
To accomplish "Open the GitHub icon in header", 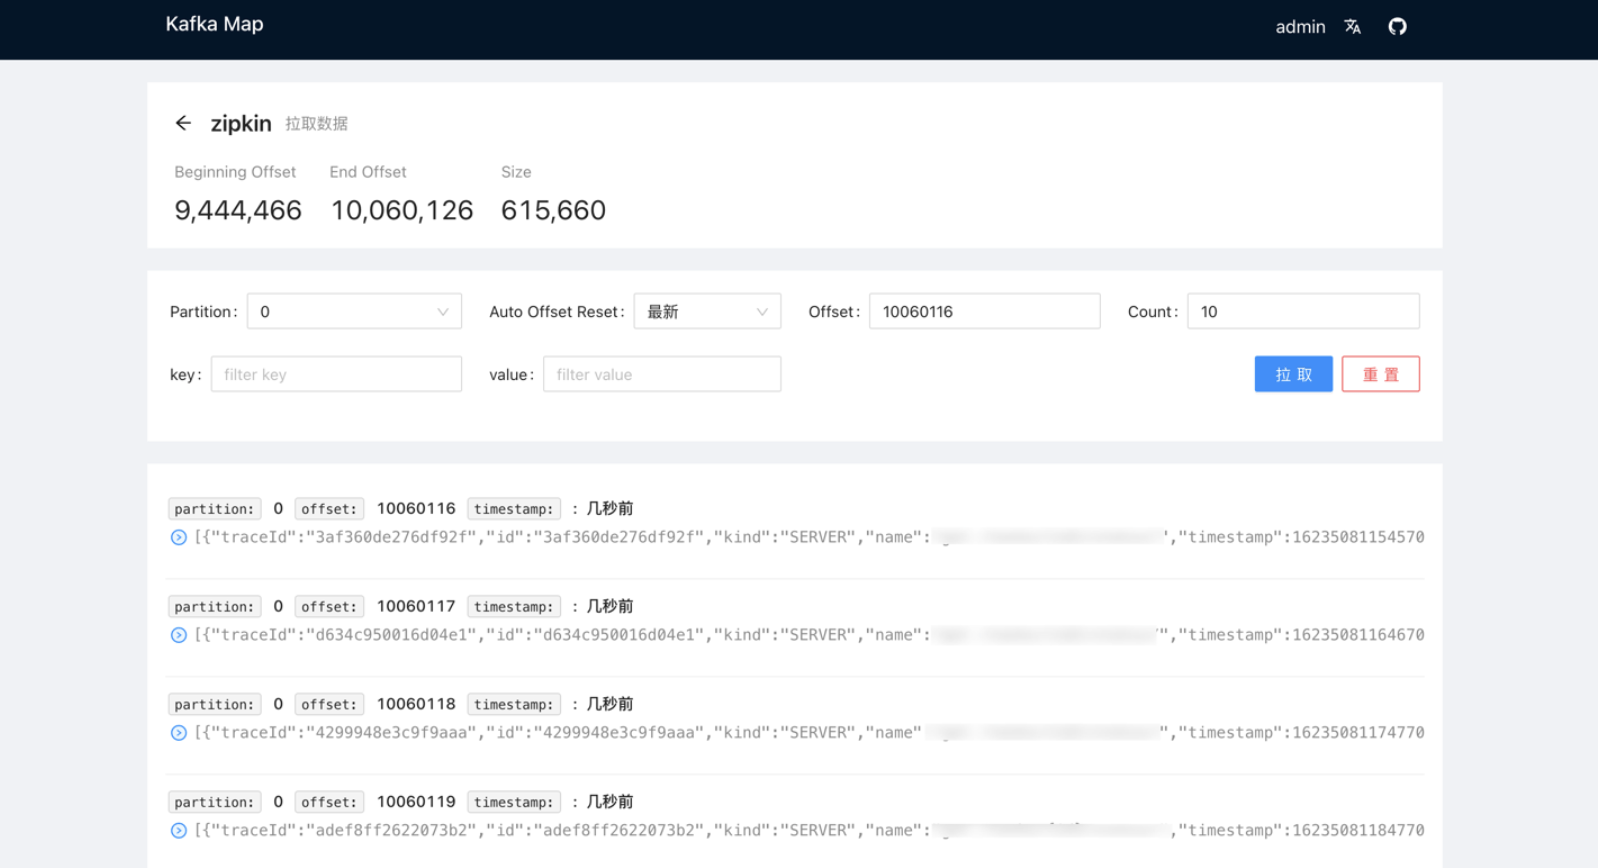I will [1397, 27].
